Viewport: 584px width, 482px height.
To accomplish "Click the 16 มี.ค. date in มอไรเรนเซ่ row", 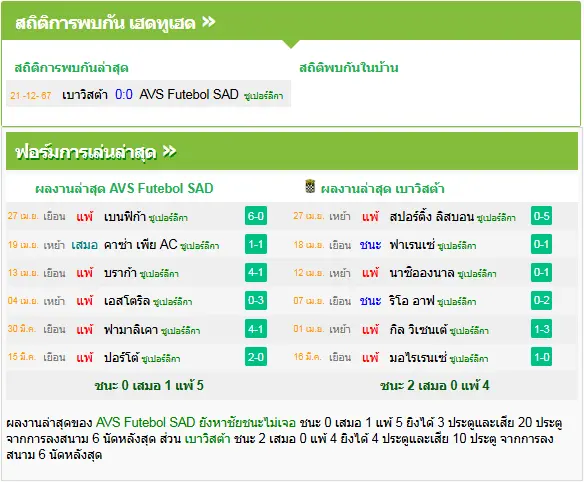I will click(308, 357).
